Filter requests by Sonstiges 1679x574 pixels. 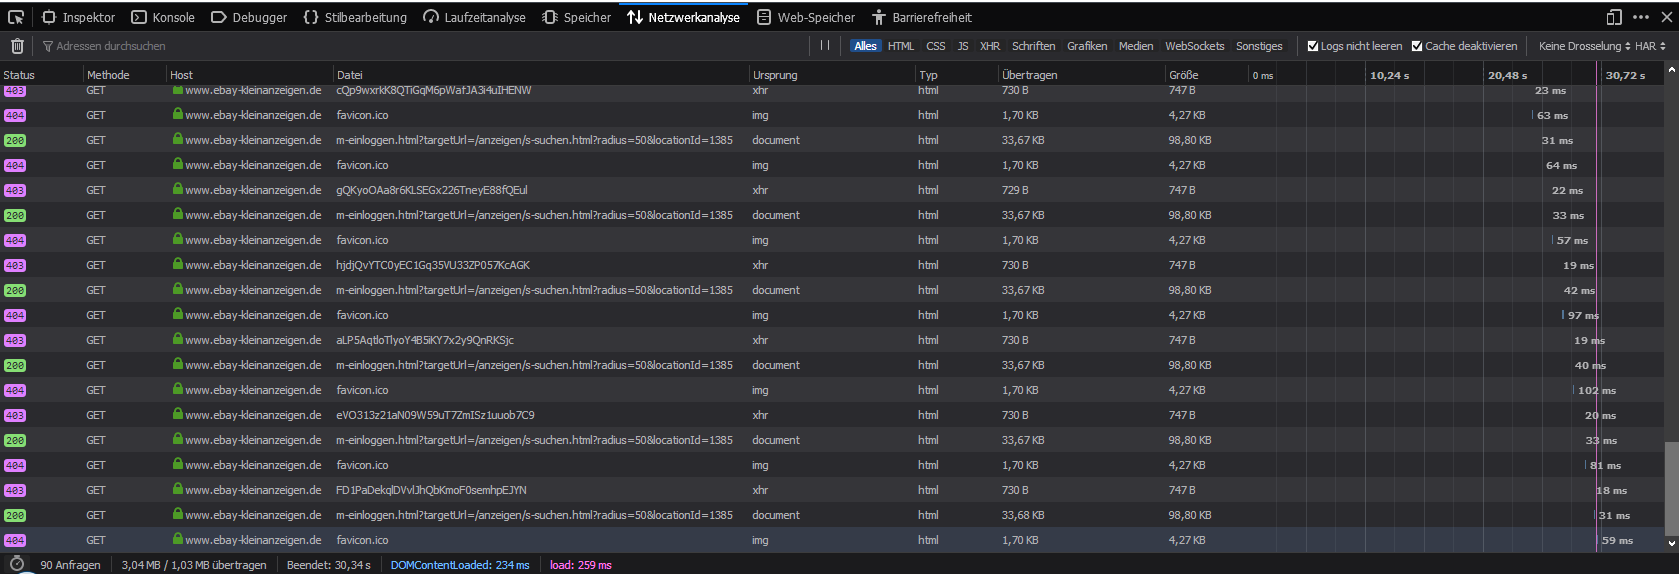pos(1259,46)
